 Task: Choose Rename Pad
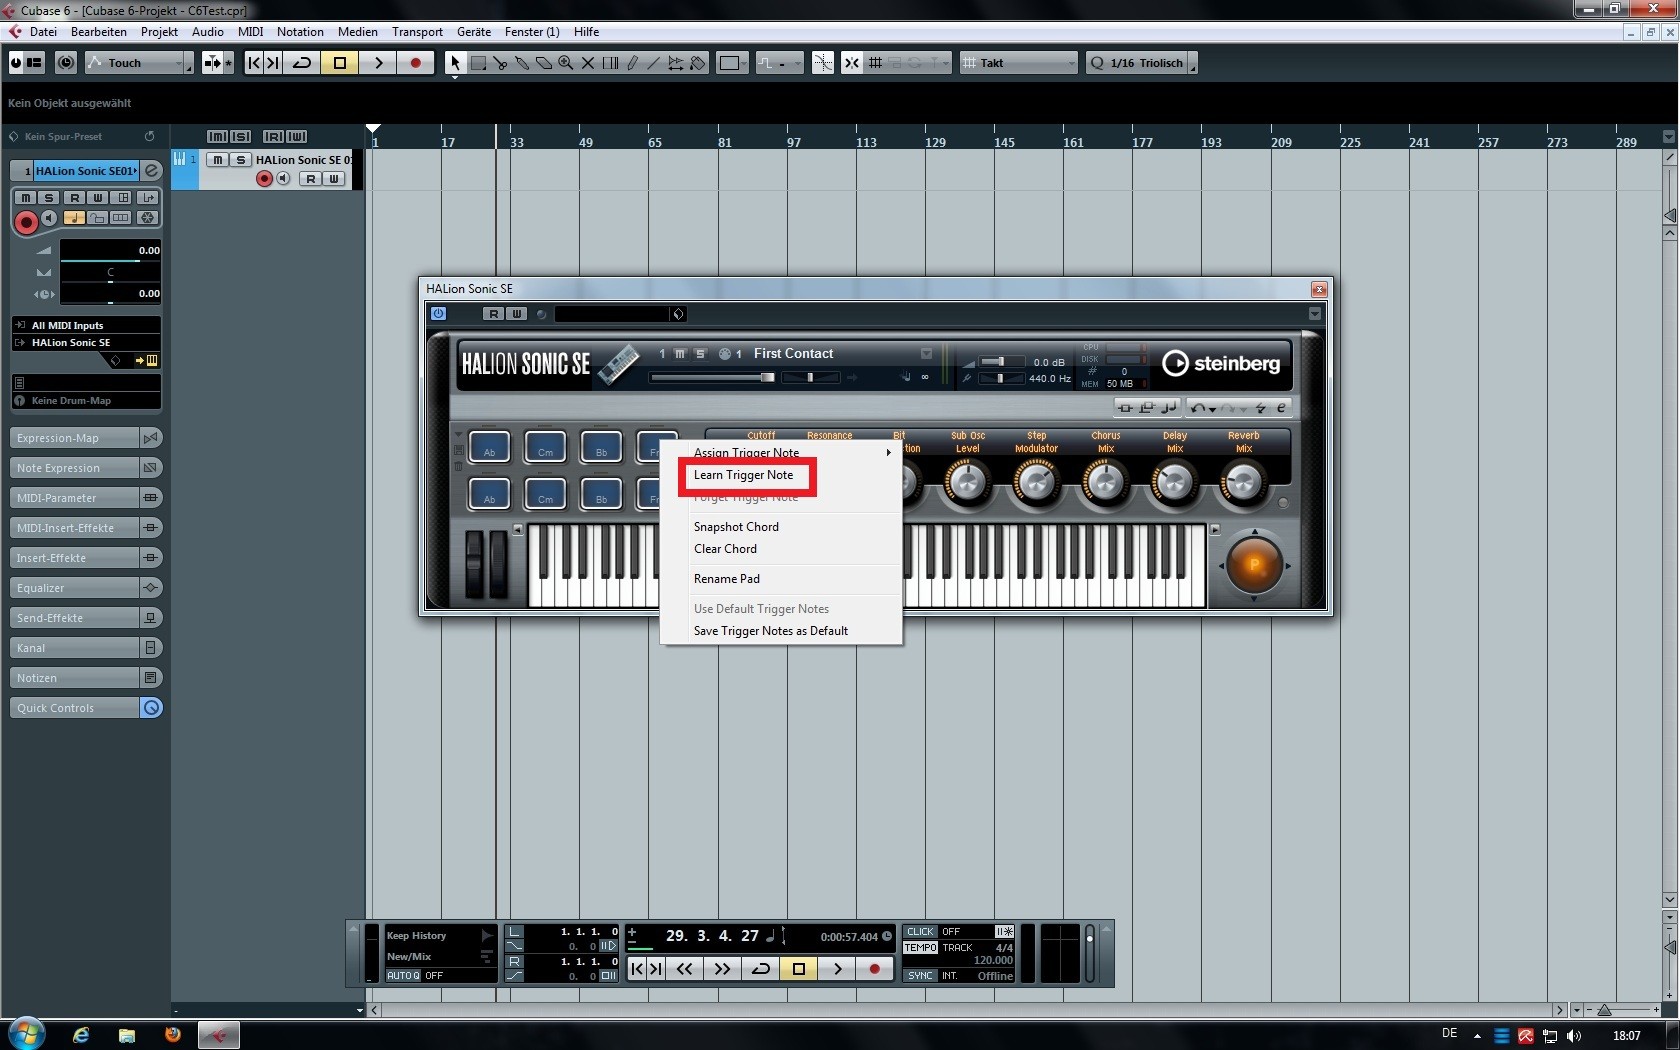pyautogui.click(x=781, y=579)
